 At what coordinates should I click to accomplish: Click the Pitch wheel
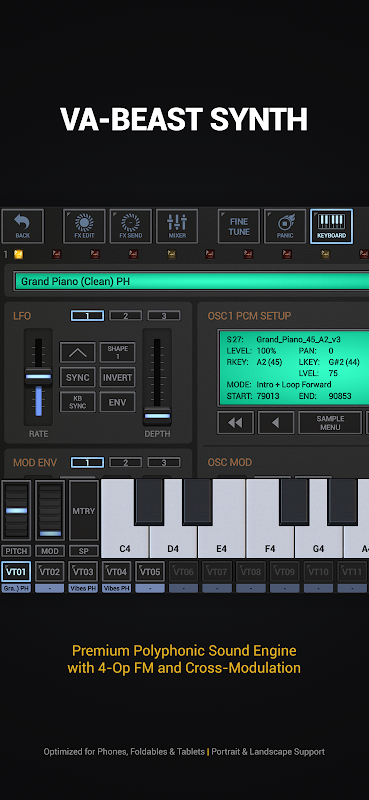pos(16,510)
